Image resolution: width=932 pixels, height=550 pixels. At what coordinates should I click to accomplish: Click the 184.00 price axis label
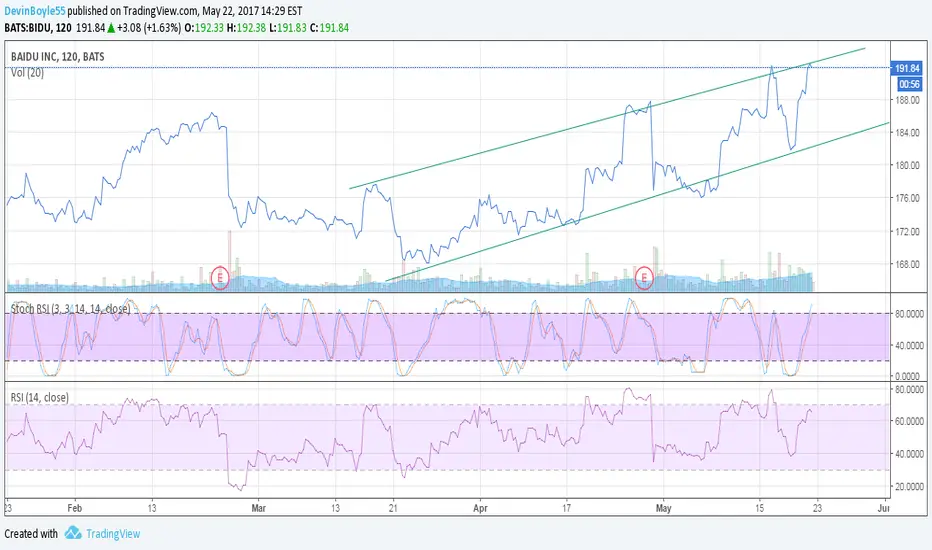[907, 133]
